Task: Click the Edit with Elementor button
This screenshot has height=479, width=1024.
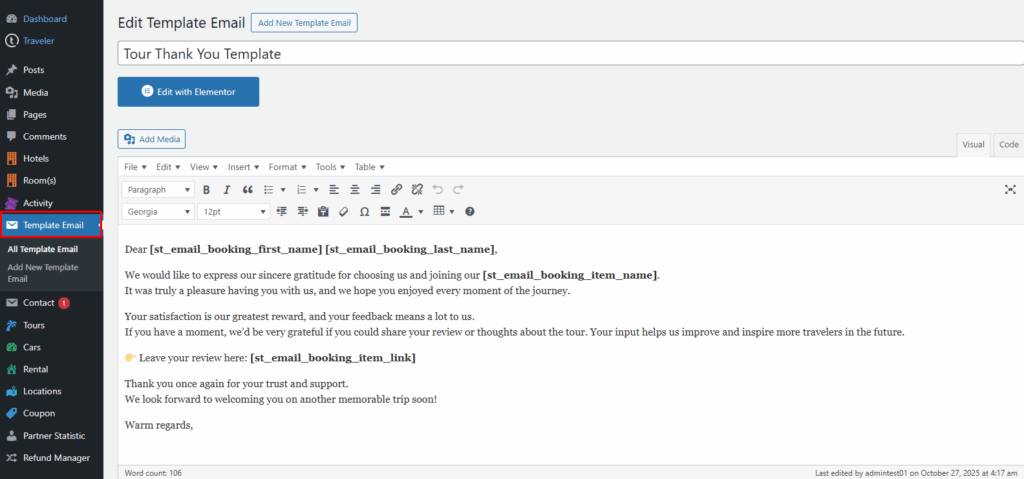Action: (x=188, y=92)
